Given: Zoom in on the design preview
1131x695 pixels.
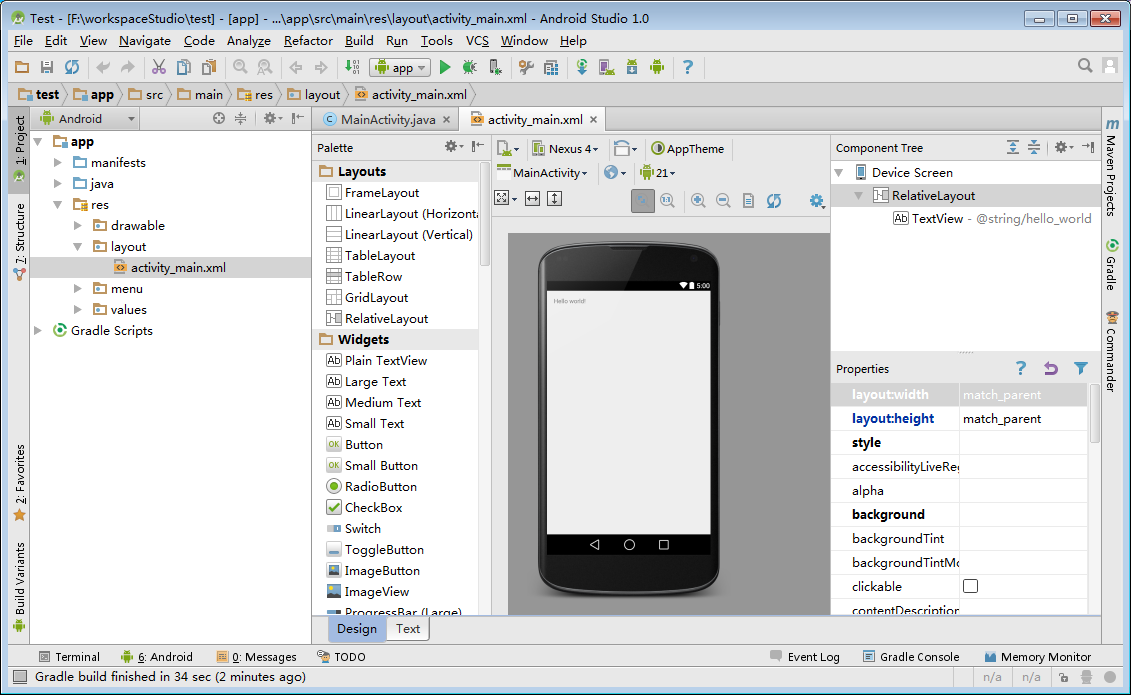Looking at the screenshot, I should pos(698,200).
